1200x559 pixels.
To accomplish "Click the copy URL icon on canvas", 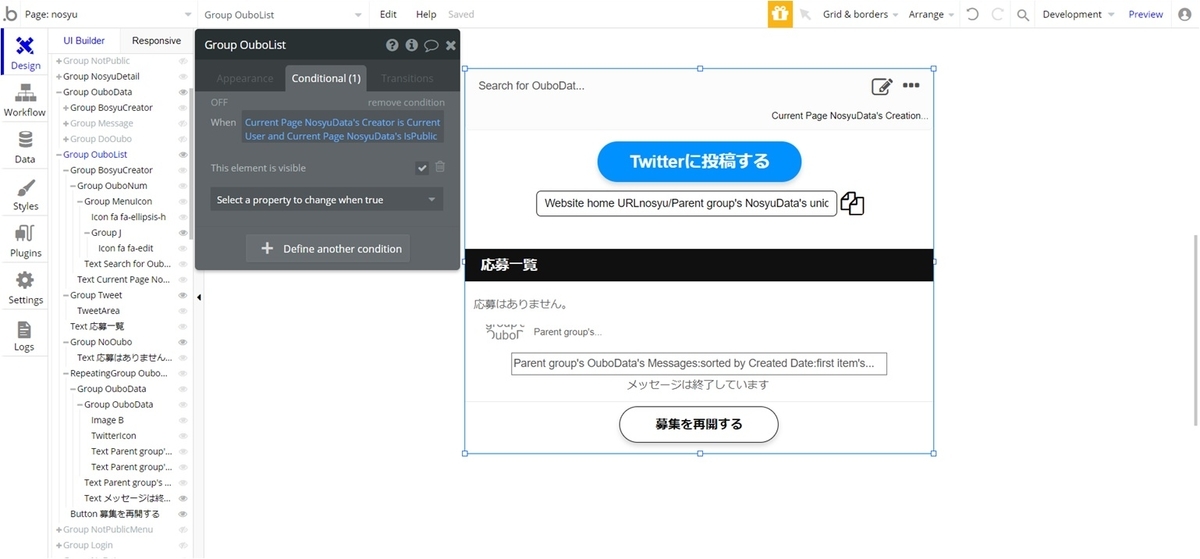I will [x=852, y=203].
